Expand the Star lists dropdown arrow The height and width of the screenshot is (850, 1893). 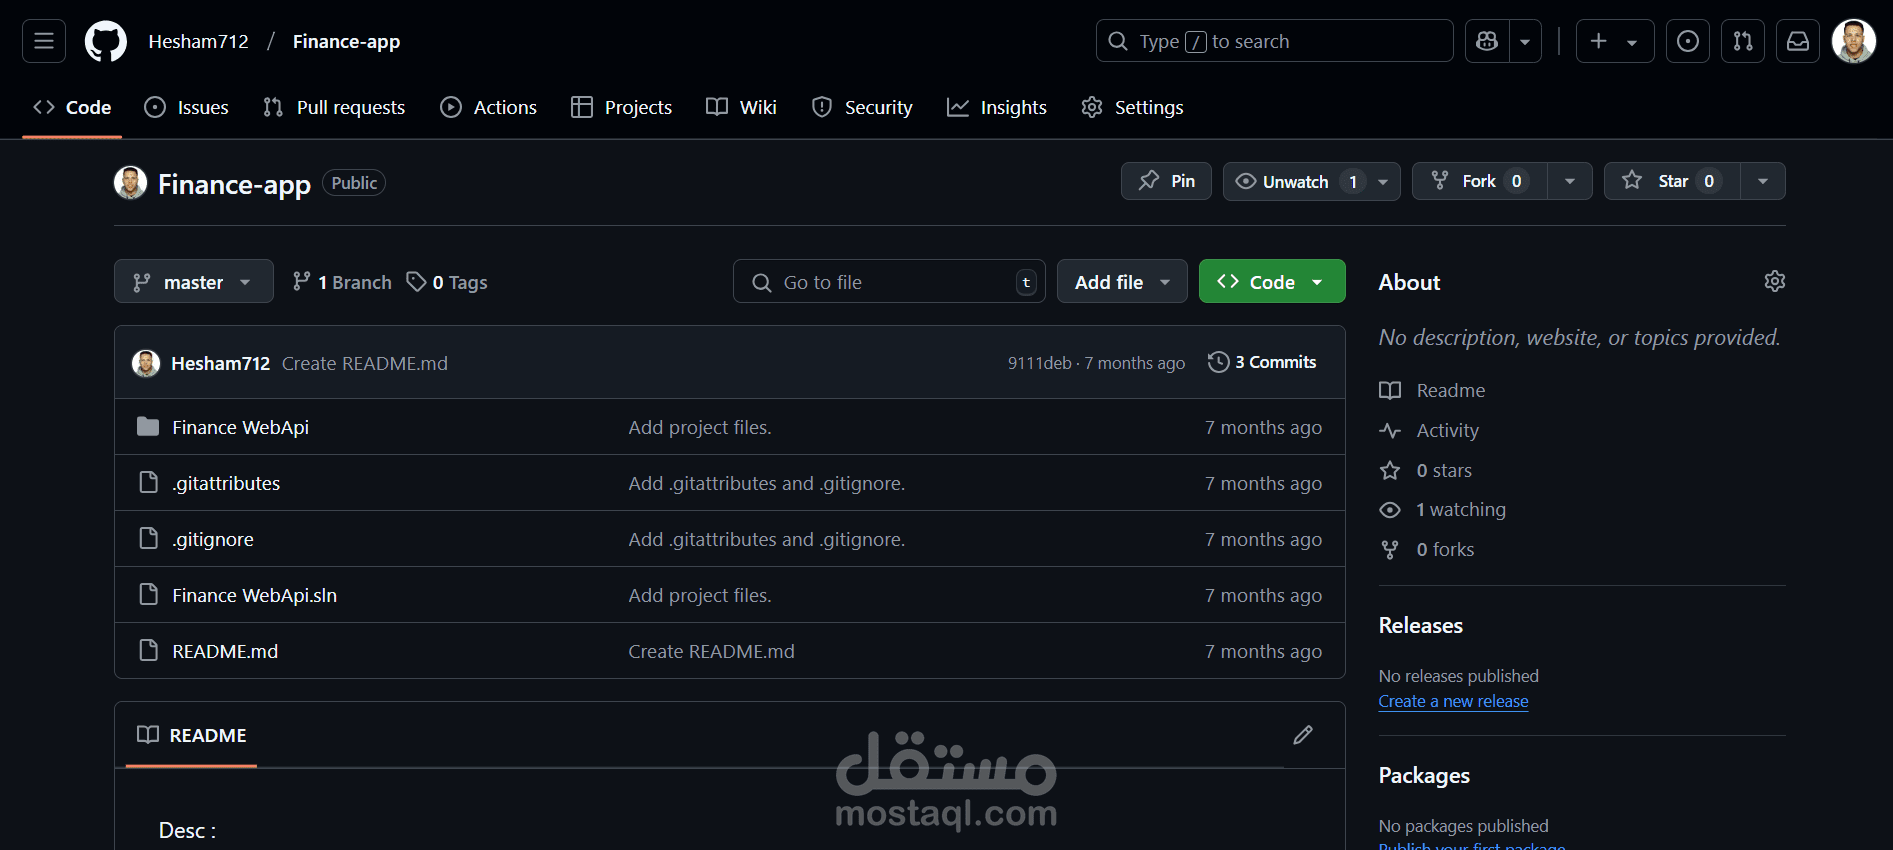point(1763,181)
